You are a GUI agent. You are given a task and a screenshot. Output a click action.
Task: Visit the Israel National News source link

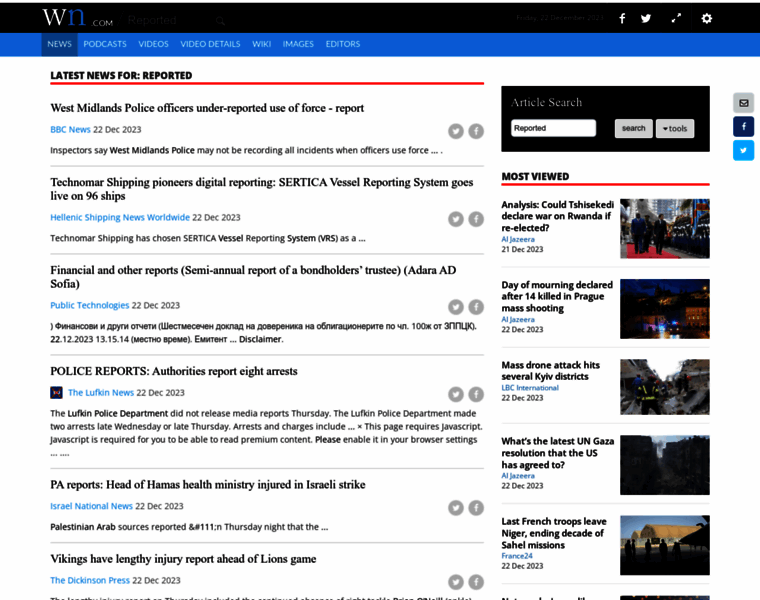91,506
